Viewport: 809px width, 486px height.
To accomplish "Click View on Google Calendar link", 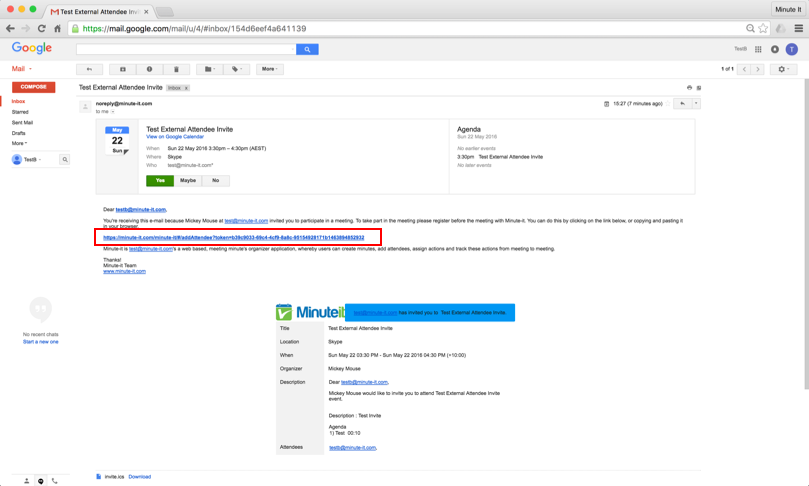I will coord(175,137).
